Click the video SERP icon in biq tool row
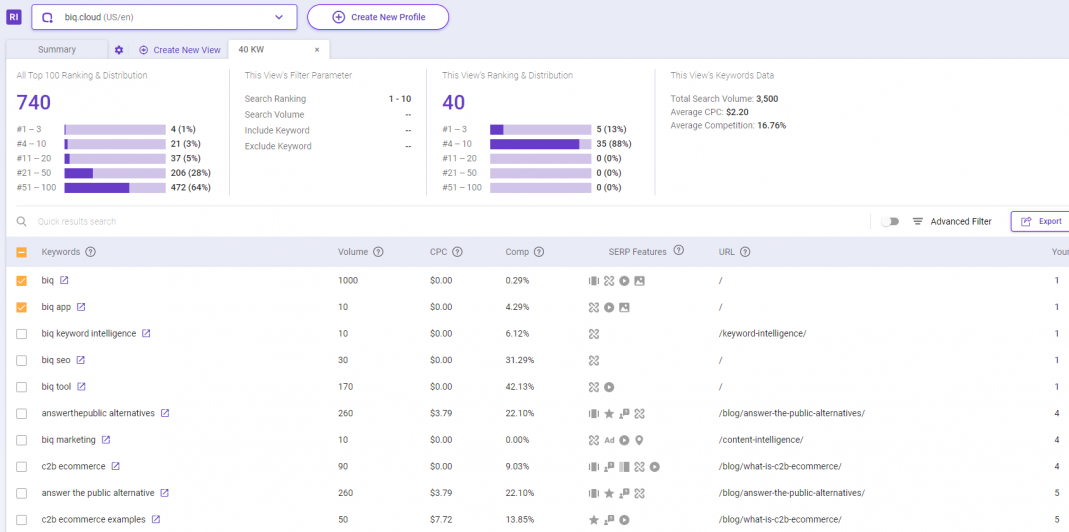The width and height of the screenshot is (1069, 532). coord(609,387)
